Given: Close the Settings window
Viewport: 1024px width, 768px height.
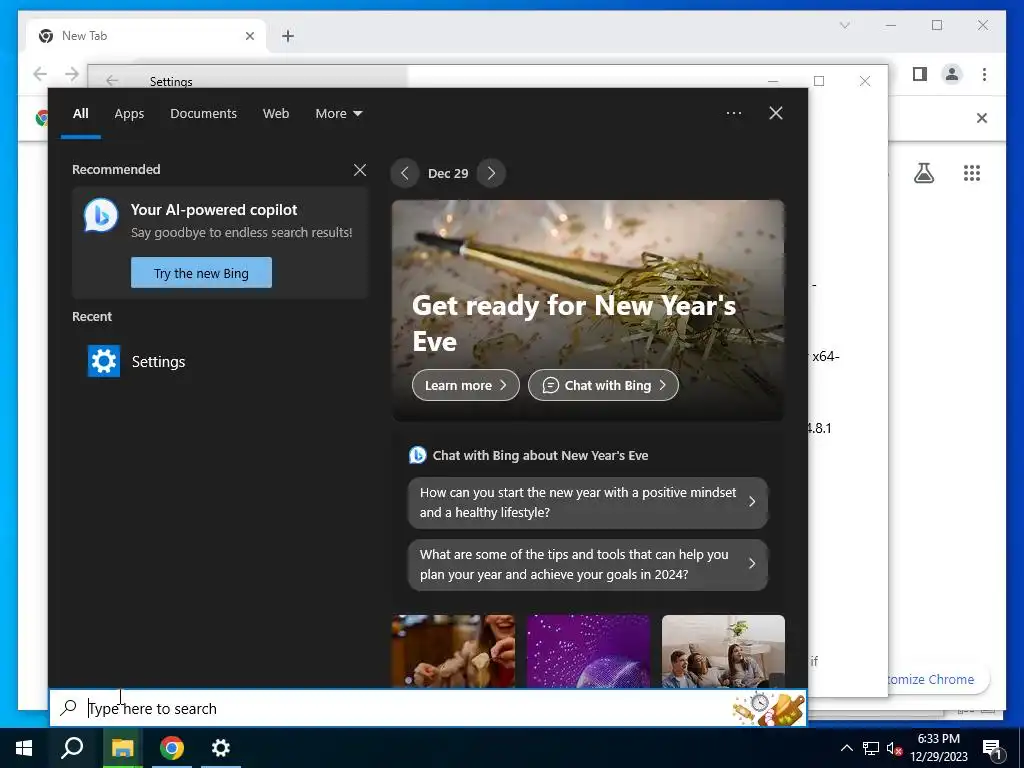Looking at the screenshot, I should pos(865,81).
